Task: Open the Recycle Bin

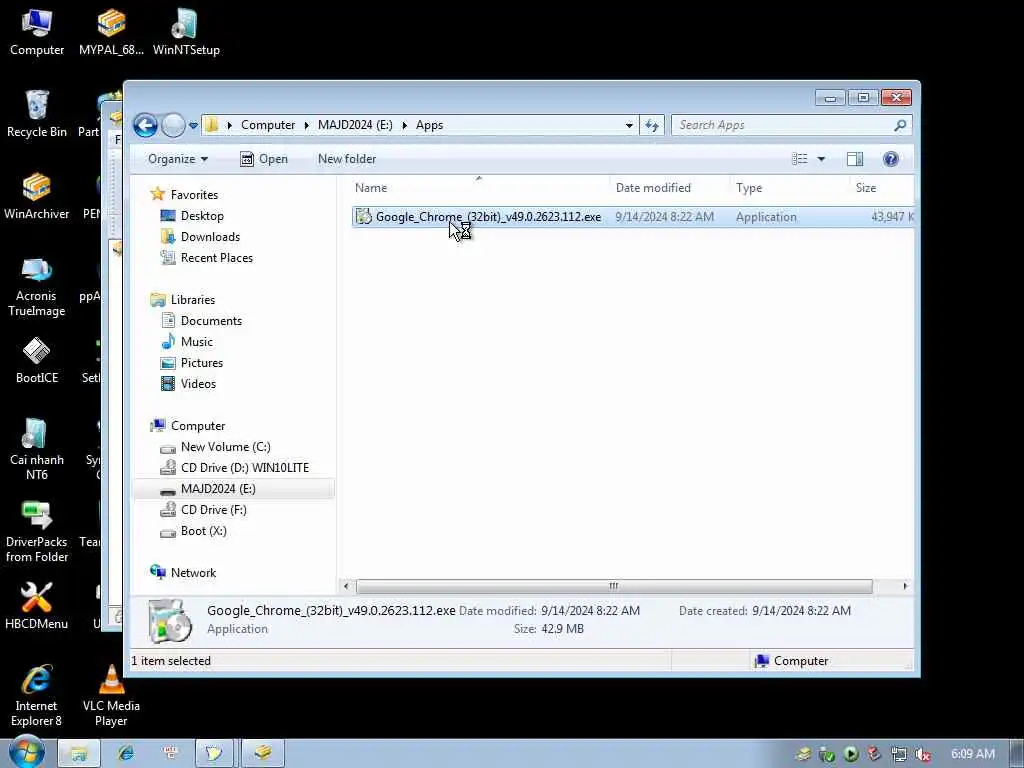Action: (37, 114)
